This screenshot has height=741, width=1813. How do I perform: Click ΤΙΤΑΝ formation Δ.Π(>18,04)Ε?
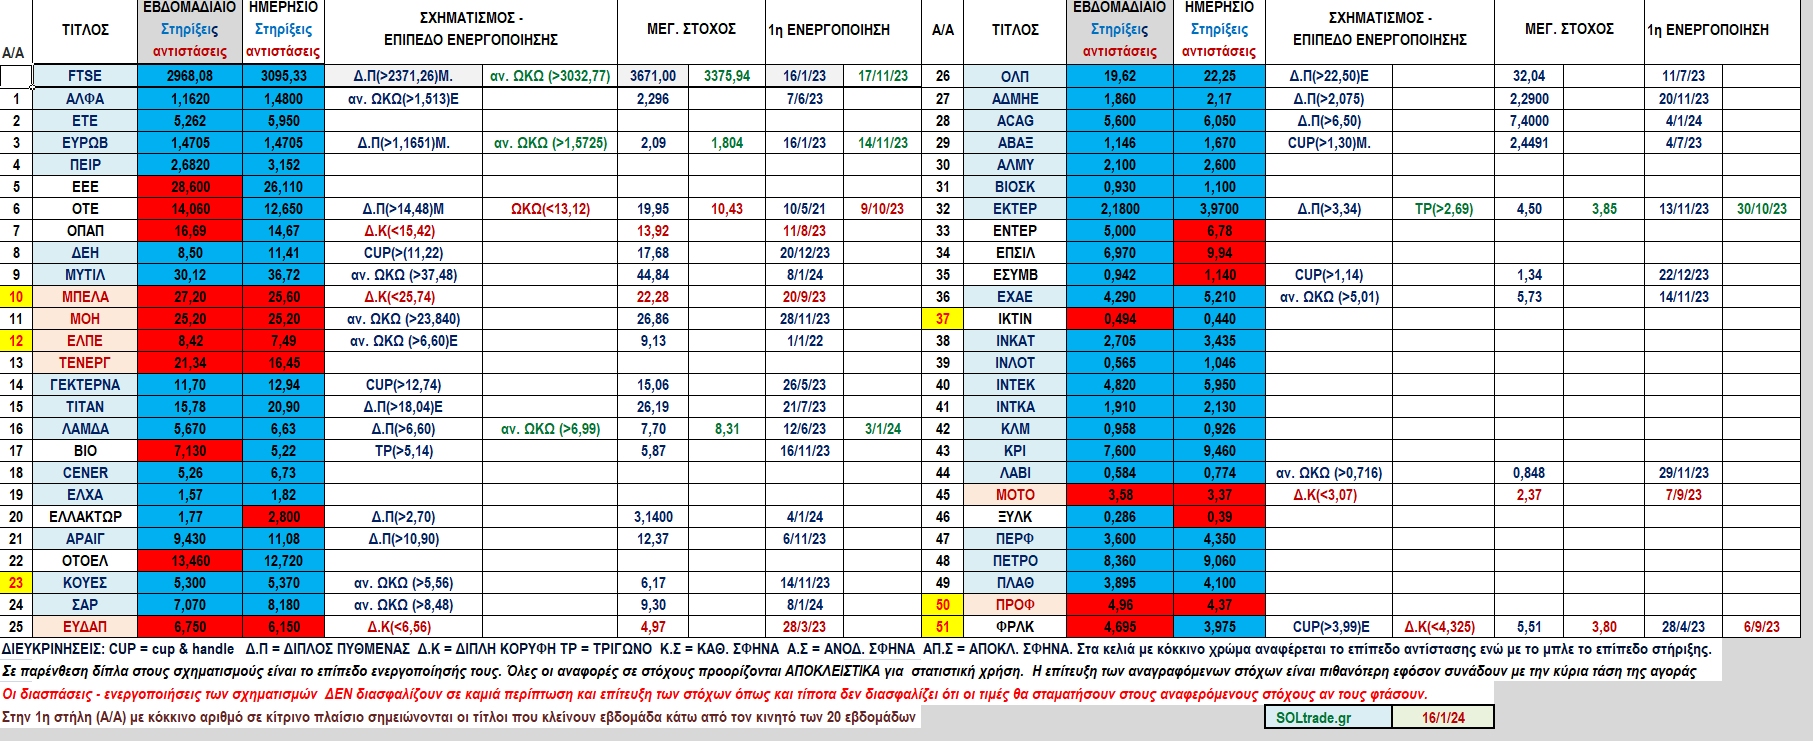(x=403, y=407)
